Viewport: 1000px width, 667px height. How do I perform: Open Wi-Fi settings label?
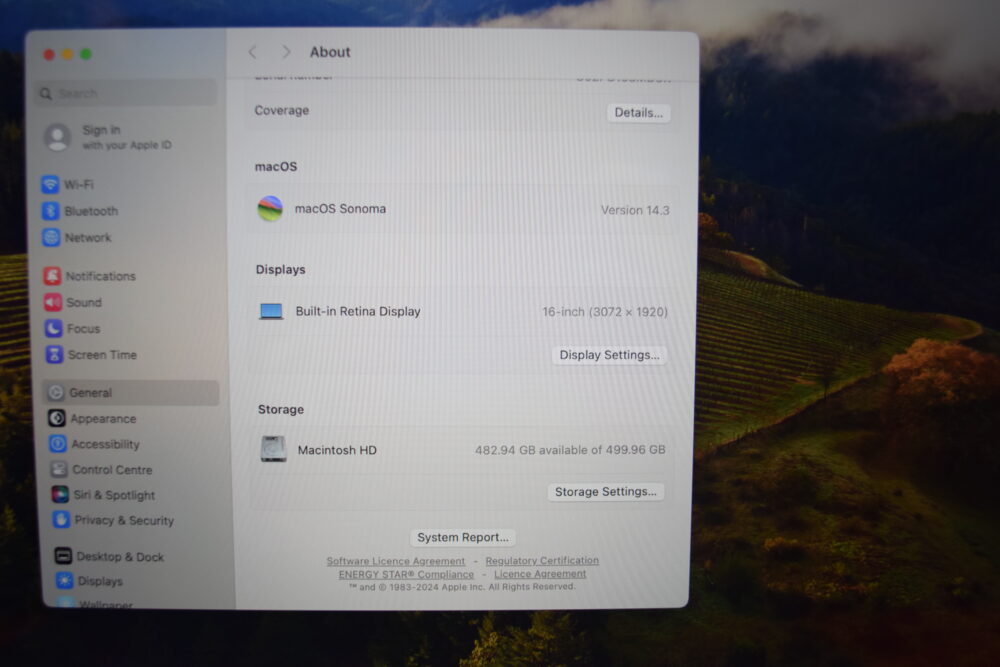[79, 184]
